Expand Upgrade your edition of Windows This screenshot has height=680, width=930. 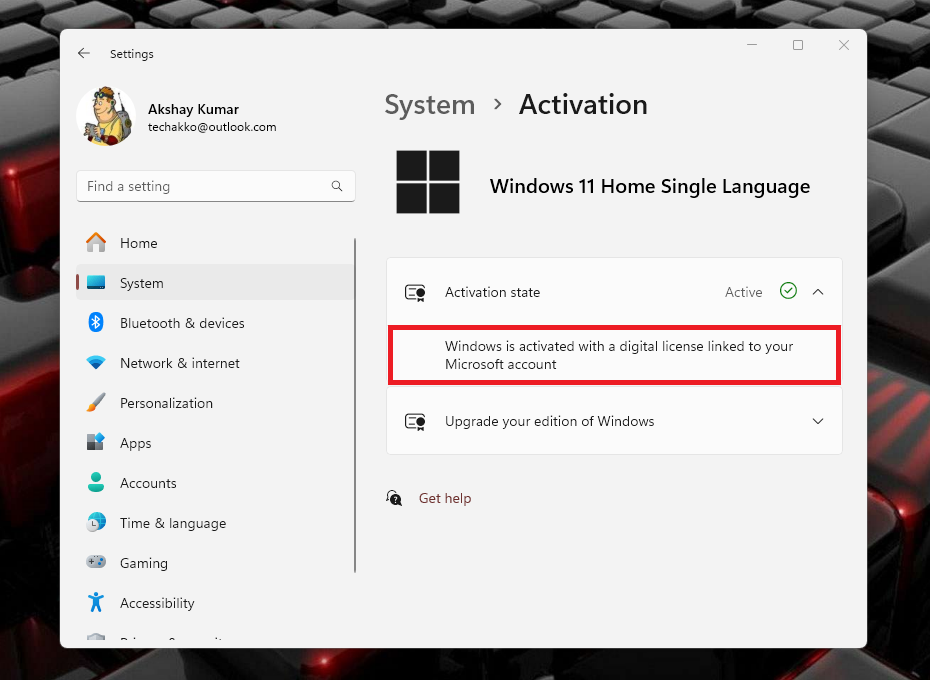coord(818,421)
